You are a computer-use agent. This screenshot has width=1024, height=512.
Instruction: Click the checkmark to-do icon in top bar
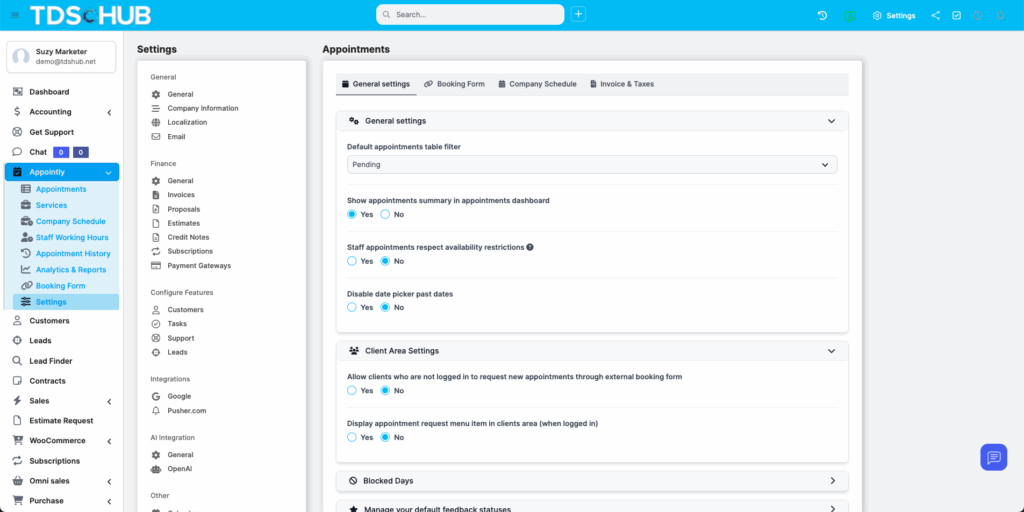pyautogui.click(x=957, y=15)
